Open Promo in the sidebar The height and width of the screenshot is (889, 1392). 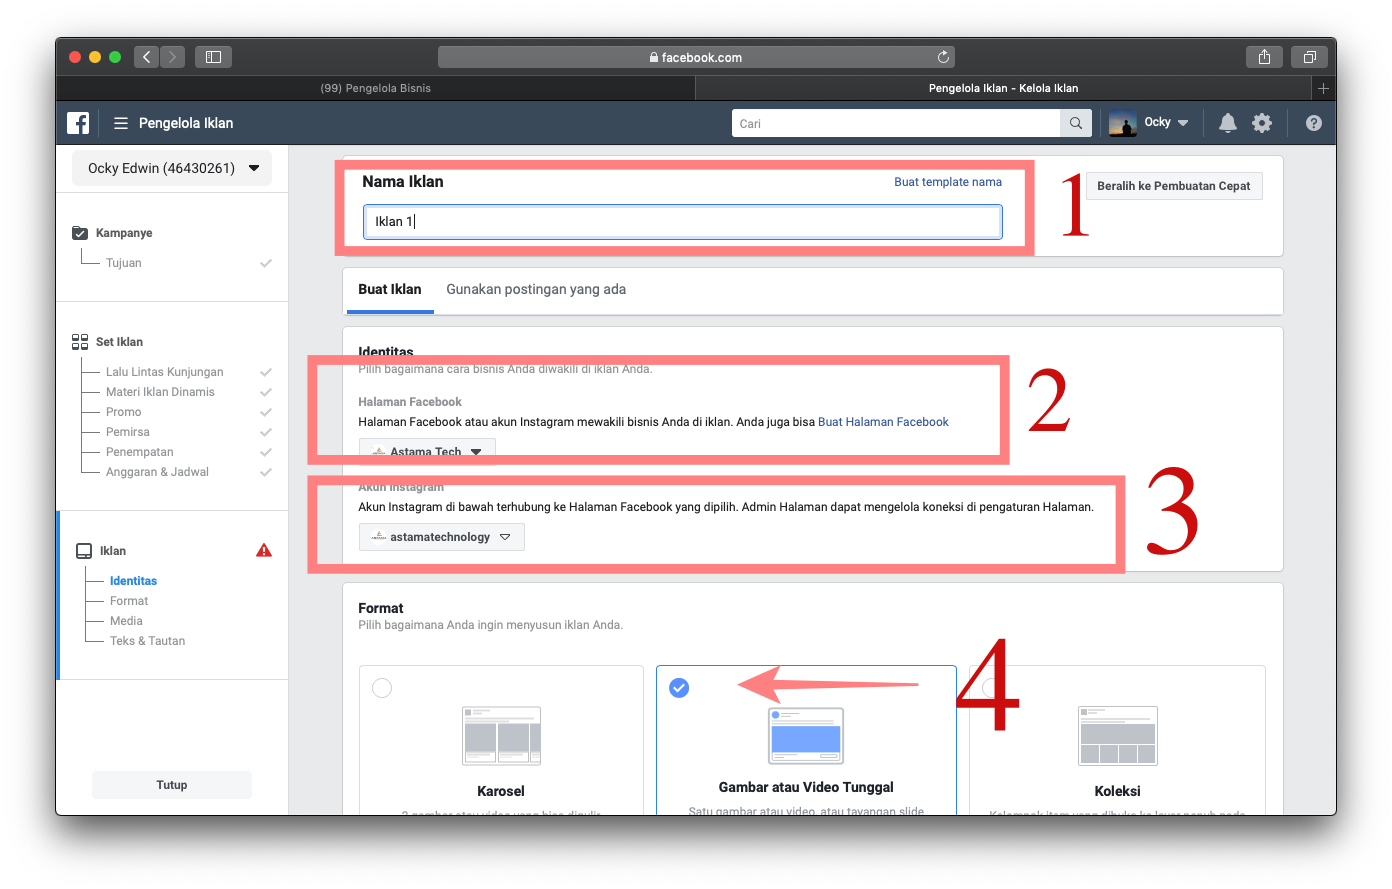tap(124, 412)
